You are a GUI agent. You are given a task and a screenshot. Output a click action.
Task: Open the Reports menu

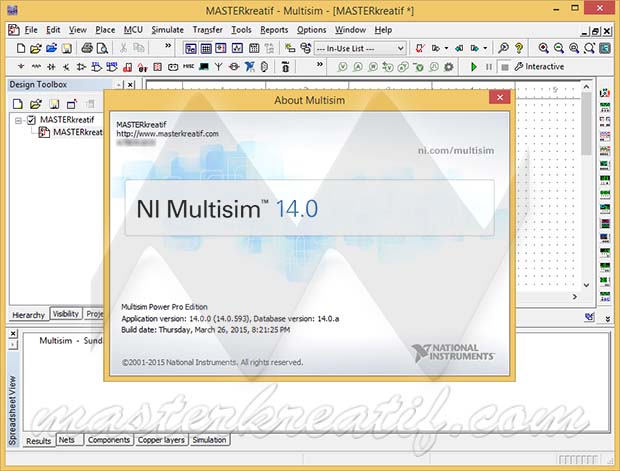coord(274,30)
